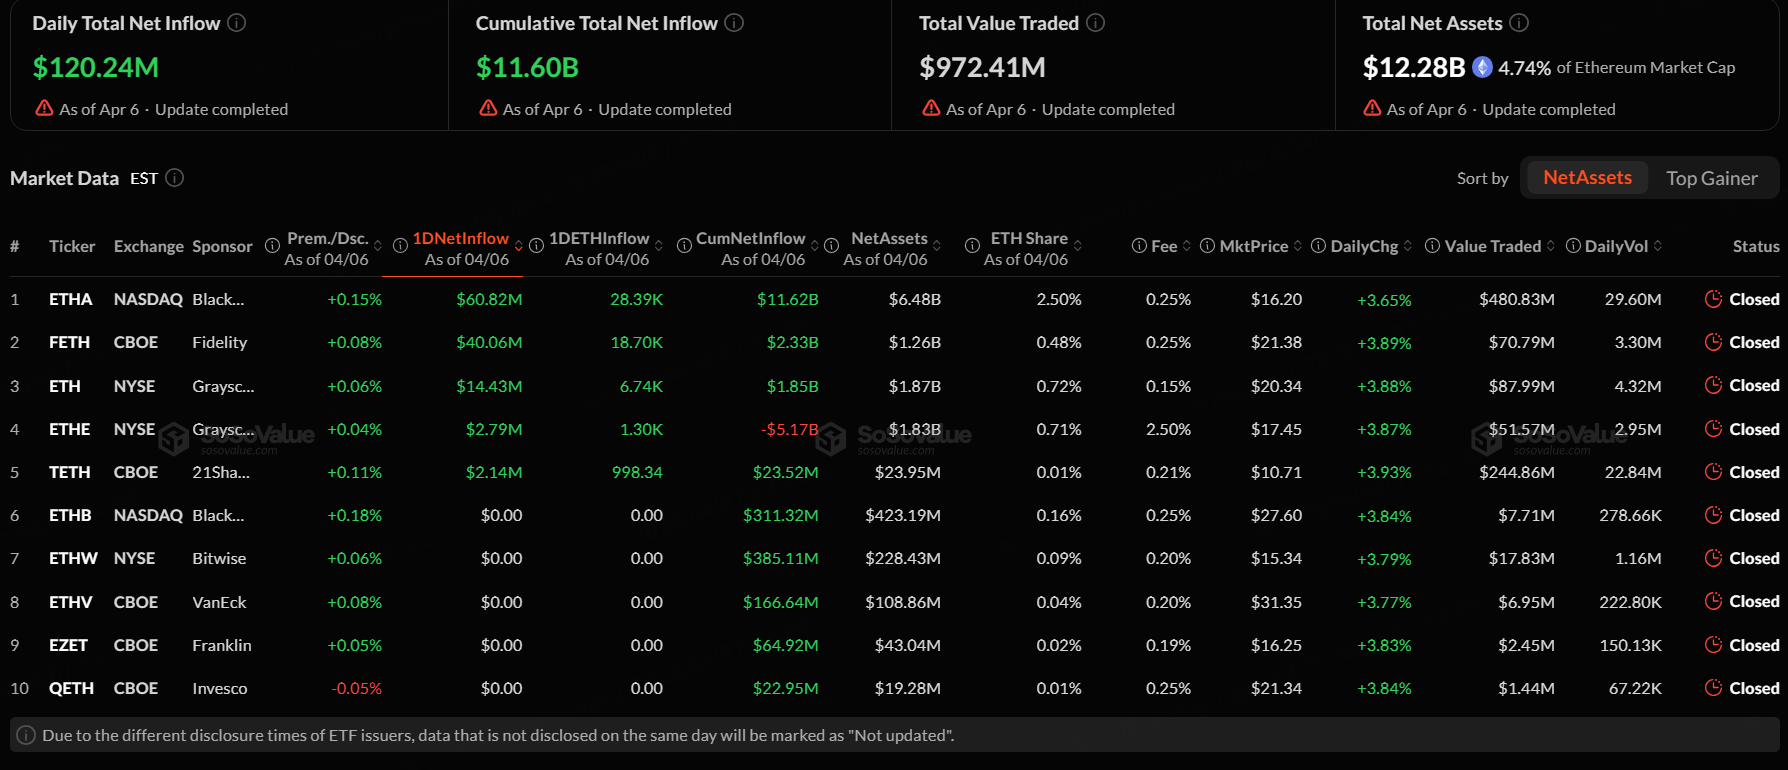Click info icon beside Cumulative Total Net Inflow
The width and height of the screenshot is (1788, 770).
[734, 23]
